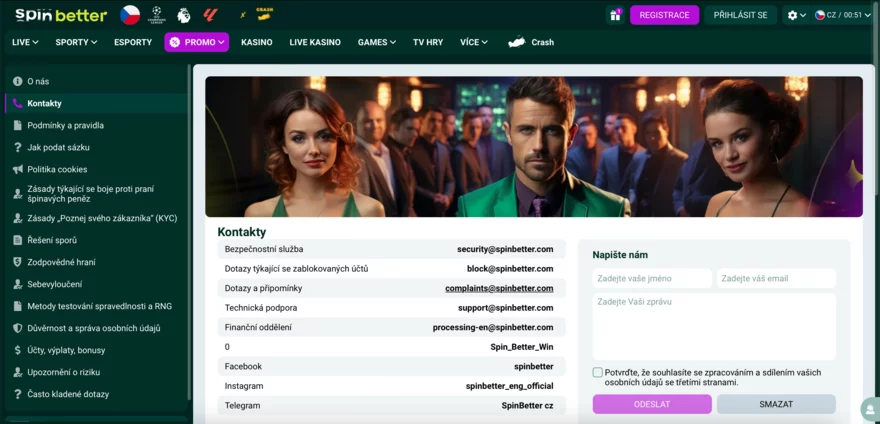Screen dimensions: 880x424
Task: Expand the settings gear dropdown
Action: pos(796,15)
